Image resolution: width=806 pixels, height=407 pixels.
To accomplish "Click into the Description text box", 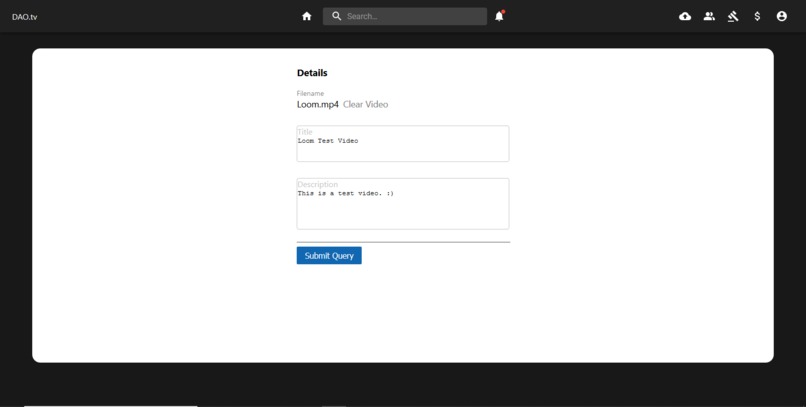I will point(403,204).
